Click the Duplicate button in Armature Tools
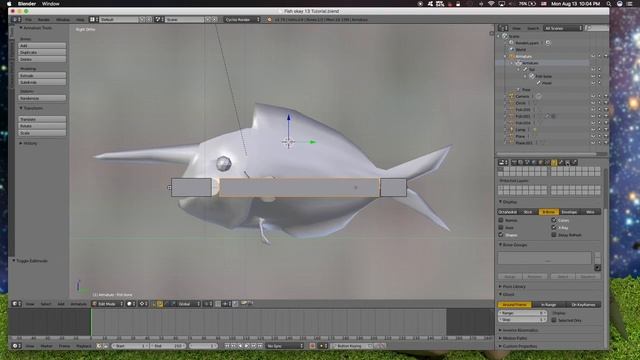The image size is (640, 360). click(42, 52)
